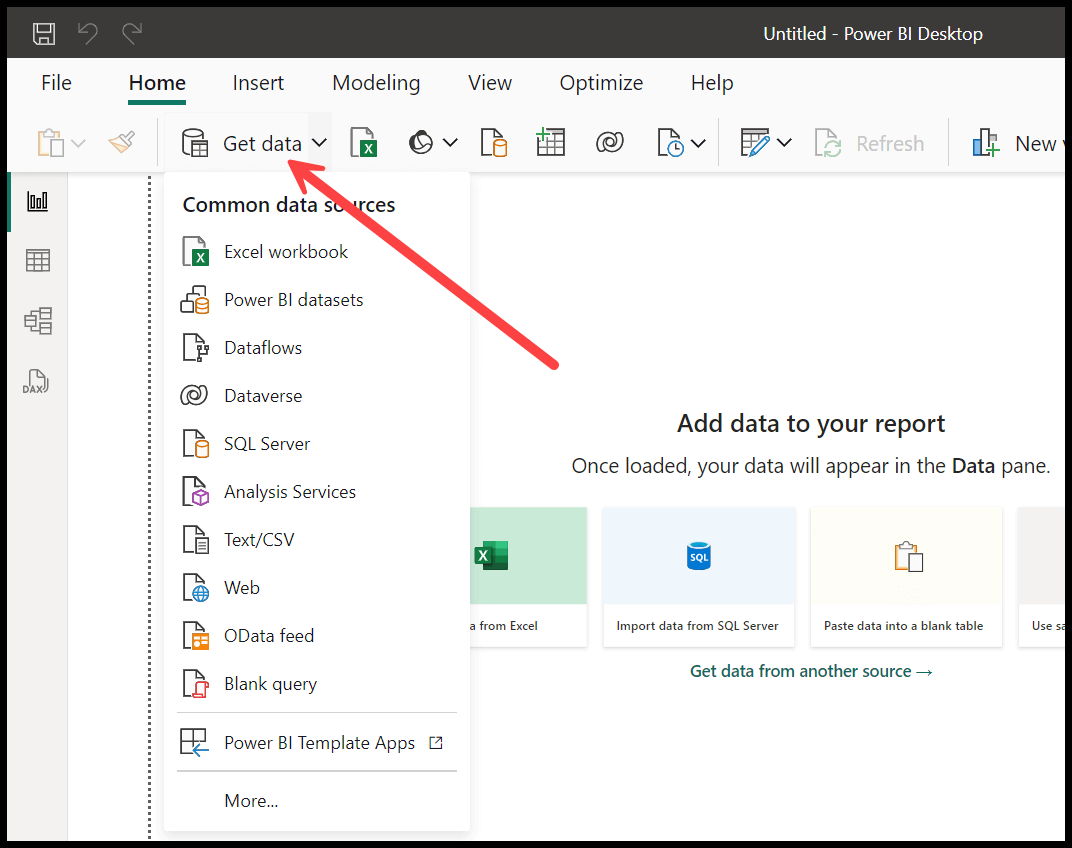
Task: Select Dataverse in the dropdown menu
Action: (x=317, y=395)
